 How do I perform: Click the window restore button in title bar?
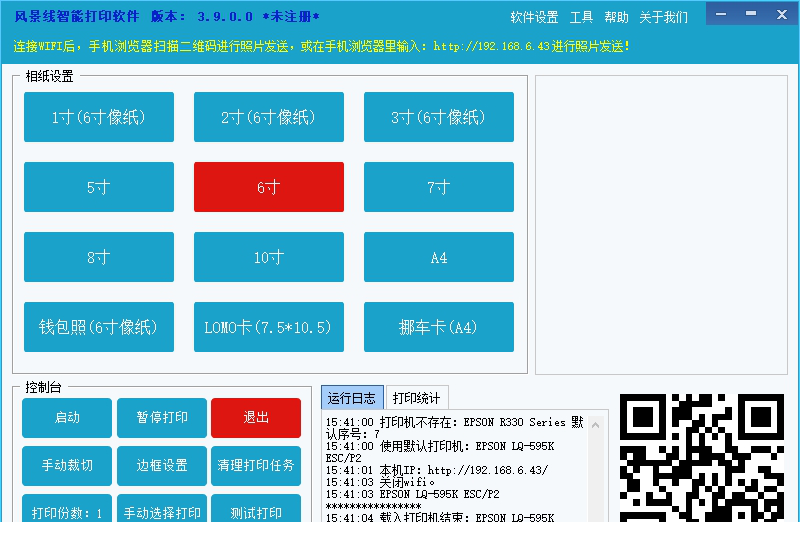(x=751, y=14)
